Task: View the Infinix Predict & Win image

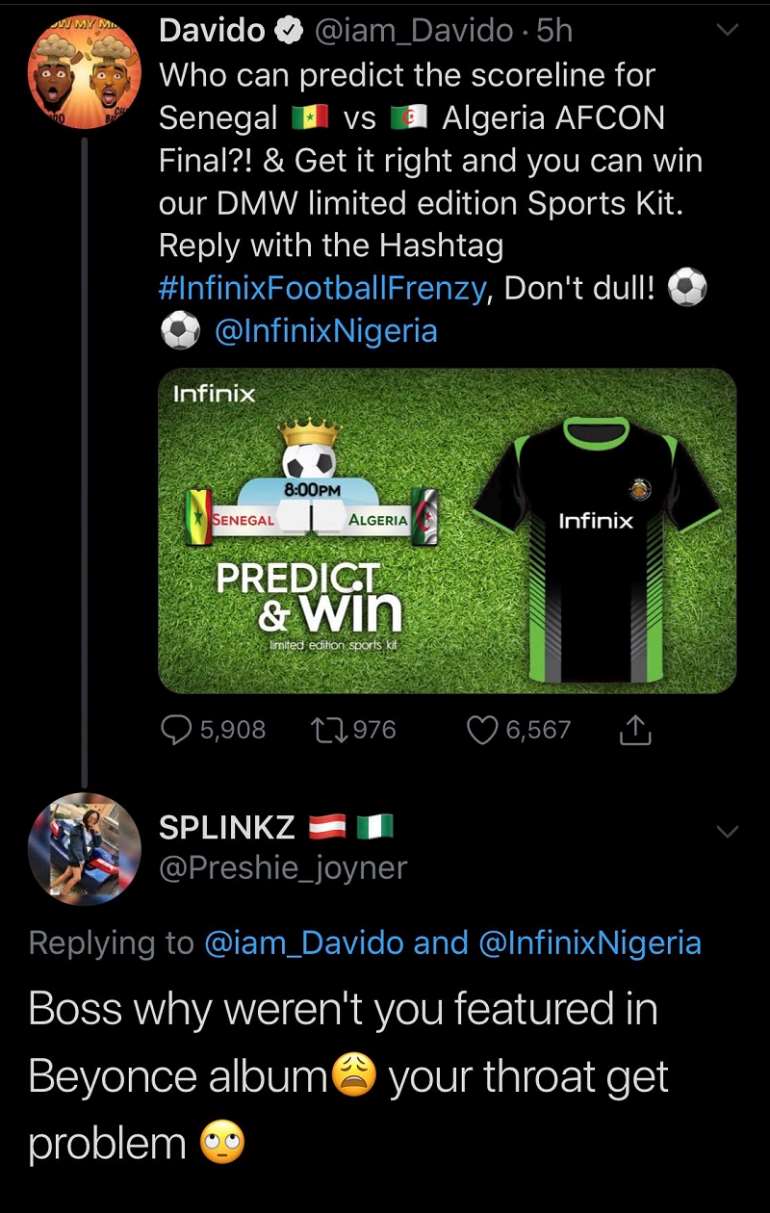Action: coord(448,530)
